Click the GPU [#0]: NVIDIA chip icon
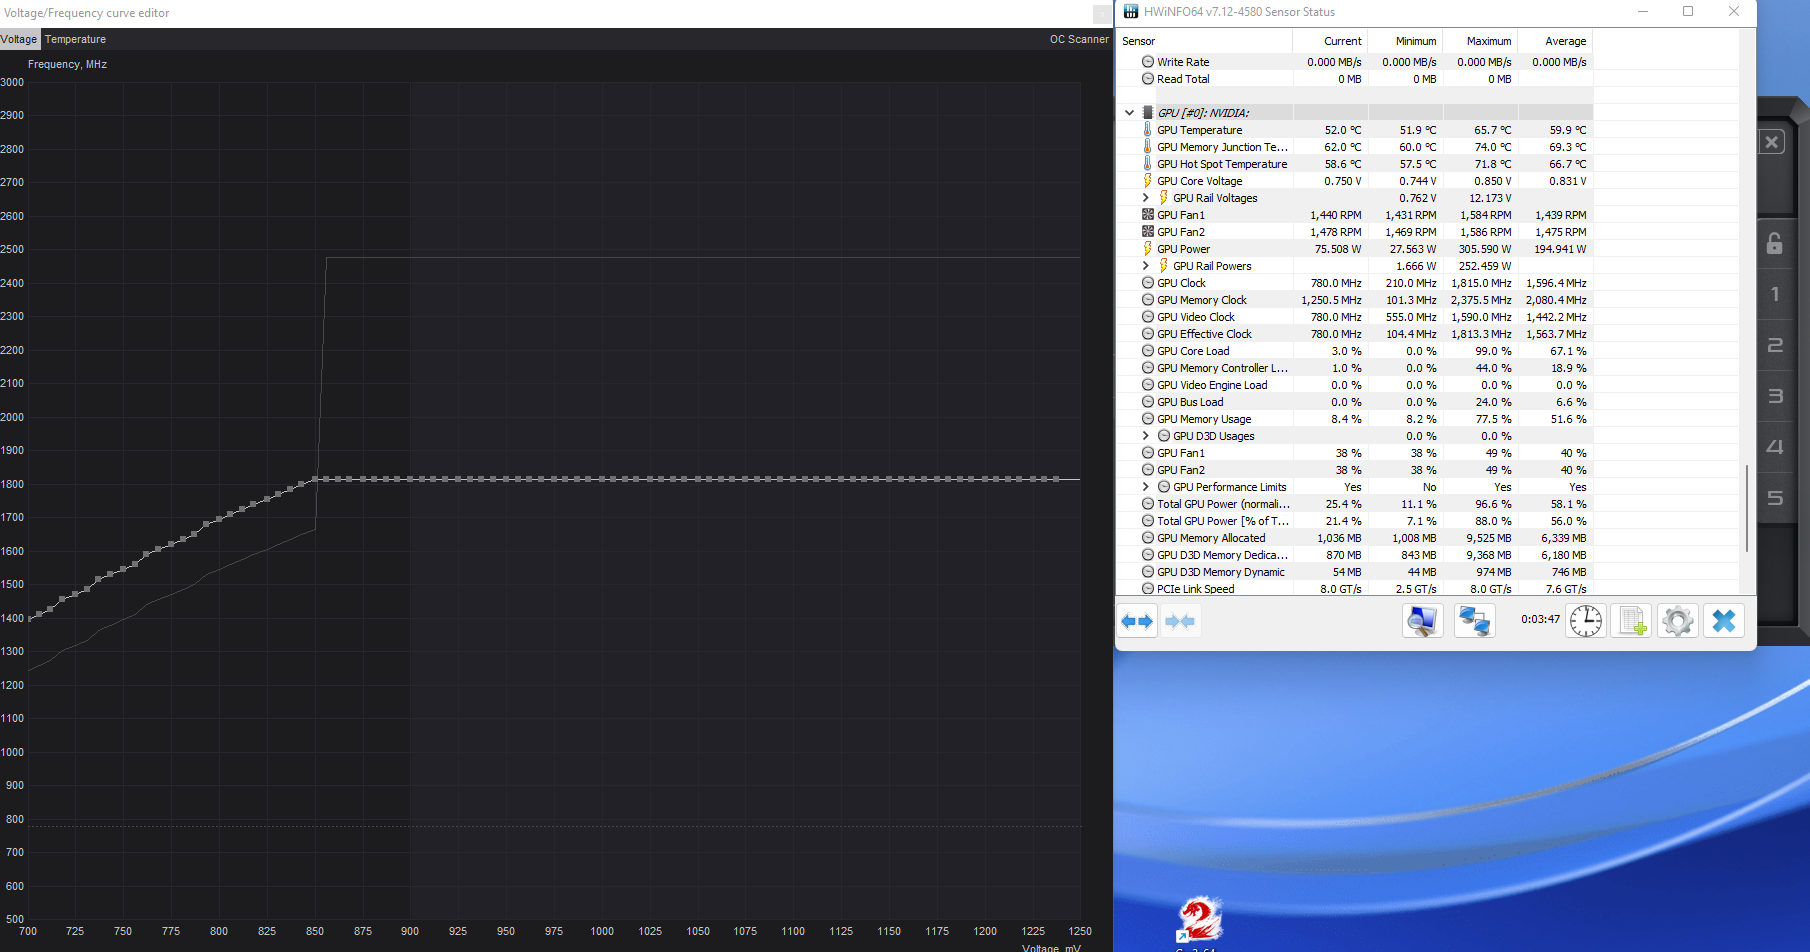 (x=1148, y=113)
